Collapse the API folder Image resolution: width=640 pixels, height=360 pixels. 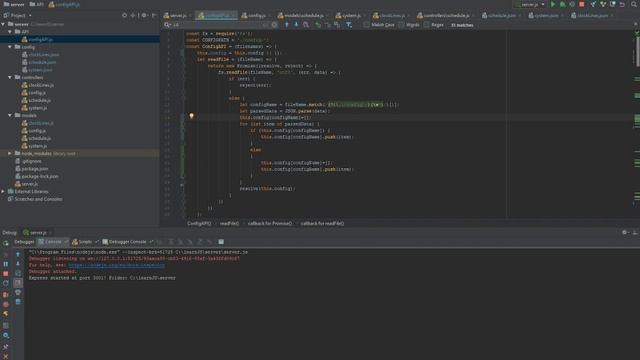coord(10,31)
